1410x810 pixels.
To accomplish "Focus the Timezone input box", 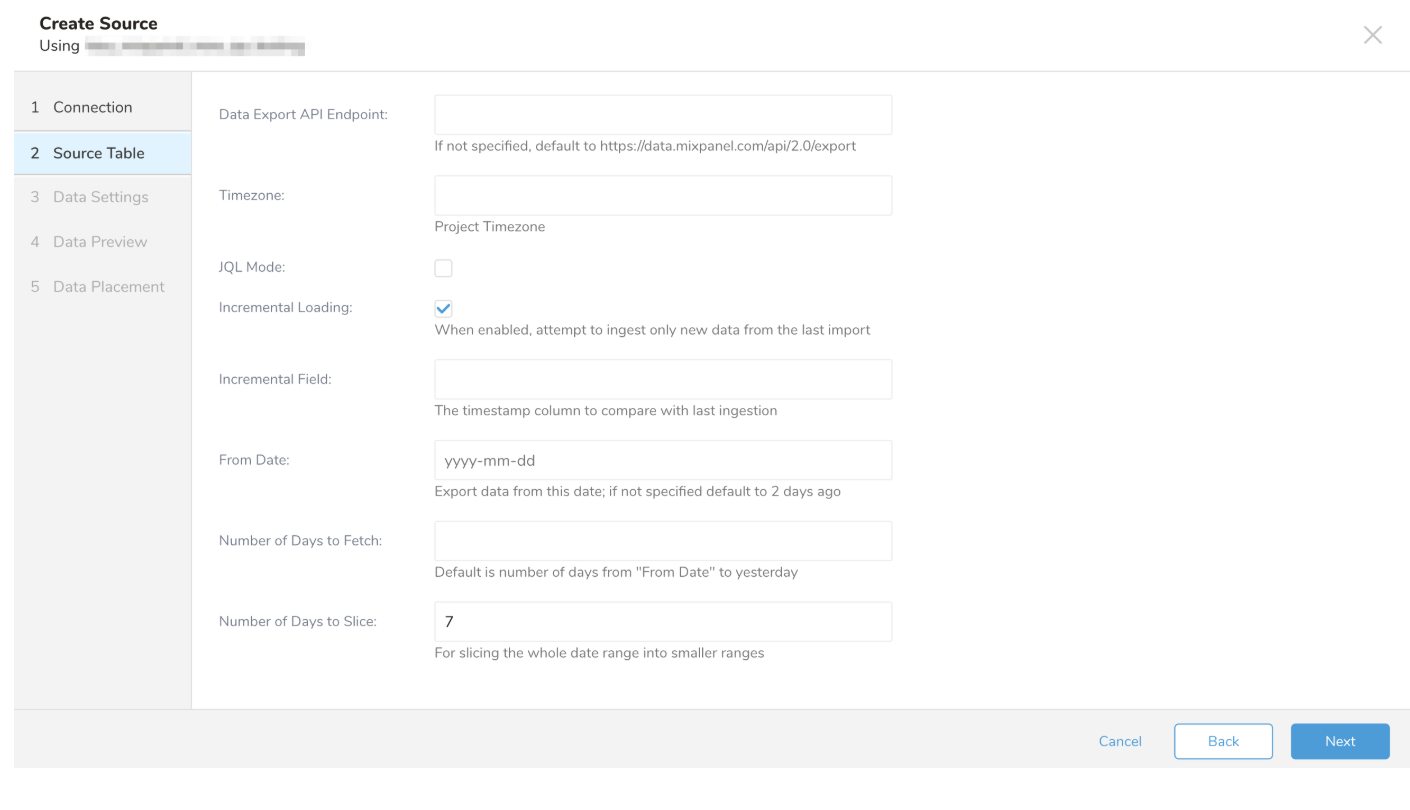I will pyautogui.click(x=662, y=196).
